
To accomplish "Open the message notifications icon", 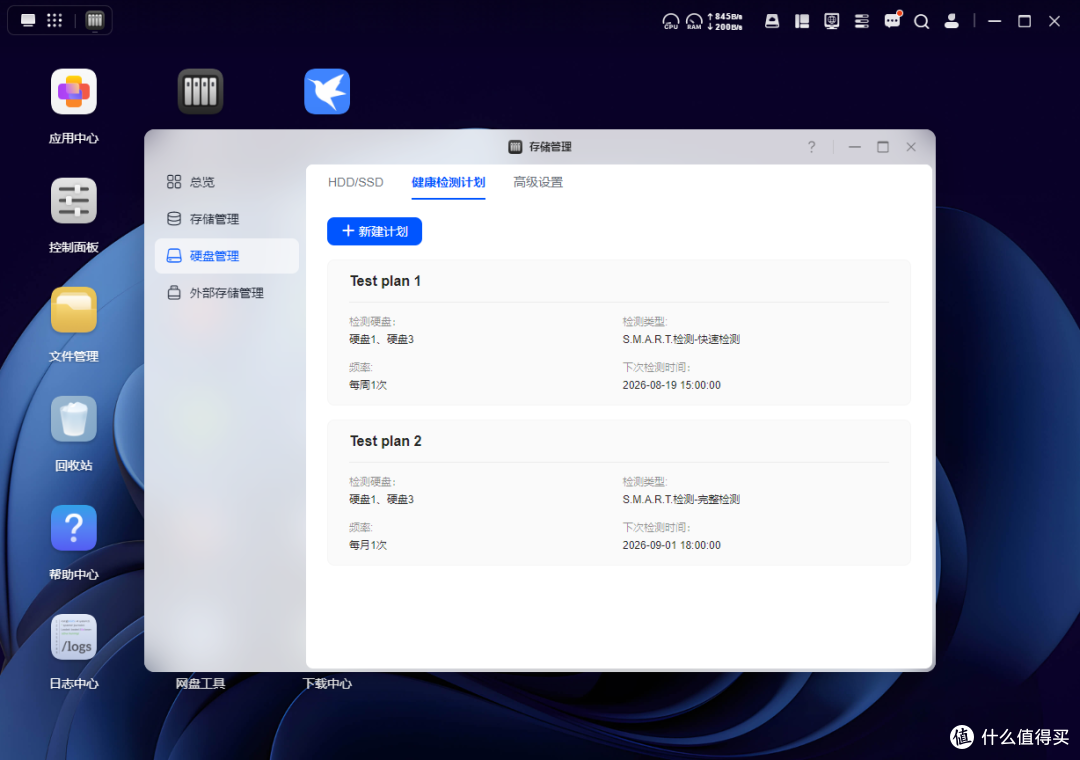I will click(x=892, y=21).
